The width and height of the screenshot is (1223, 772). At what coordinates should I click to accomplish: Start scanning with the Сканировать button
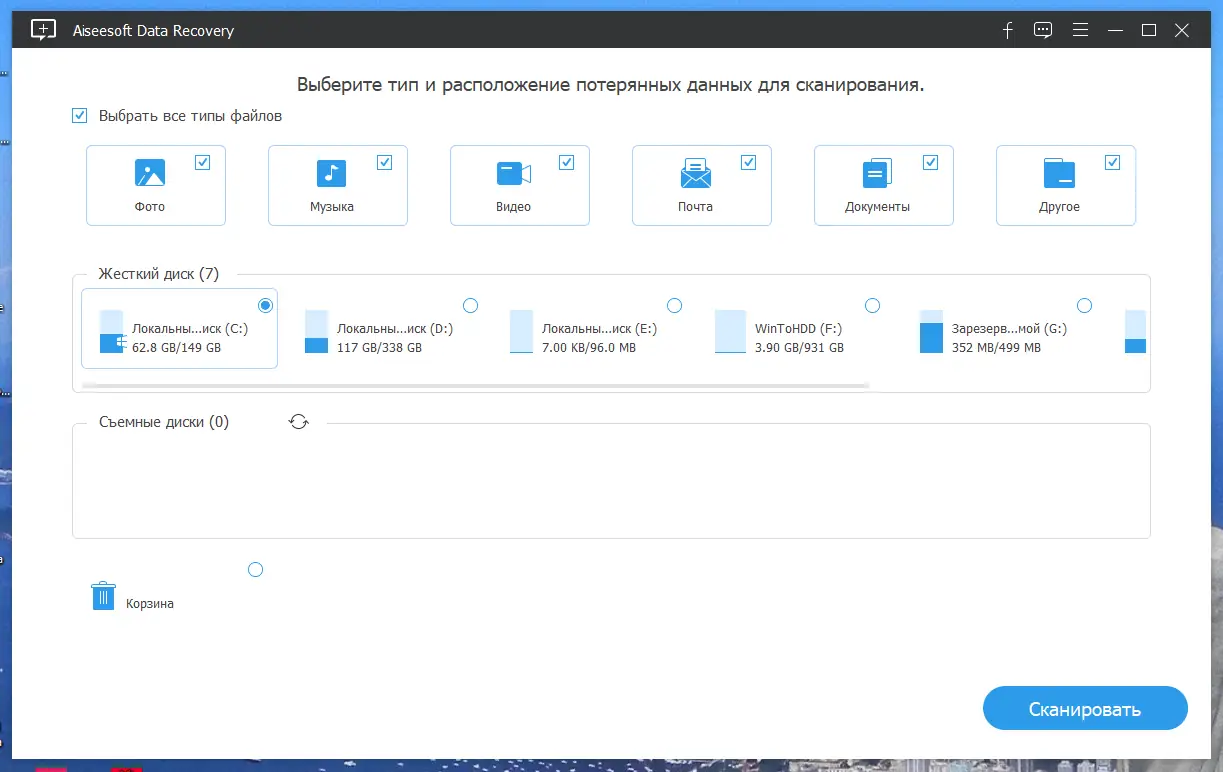[1085, 709]
